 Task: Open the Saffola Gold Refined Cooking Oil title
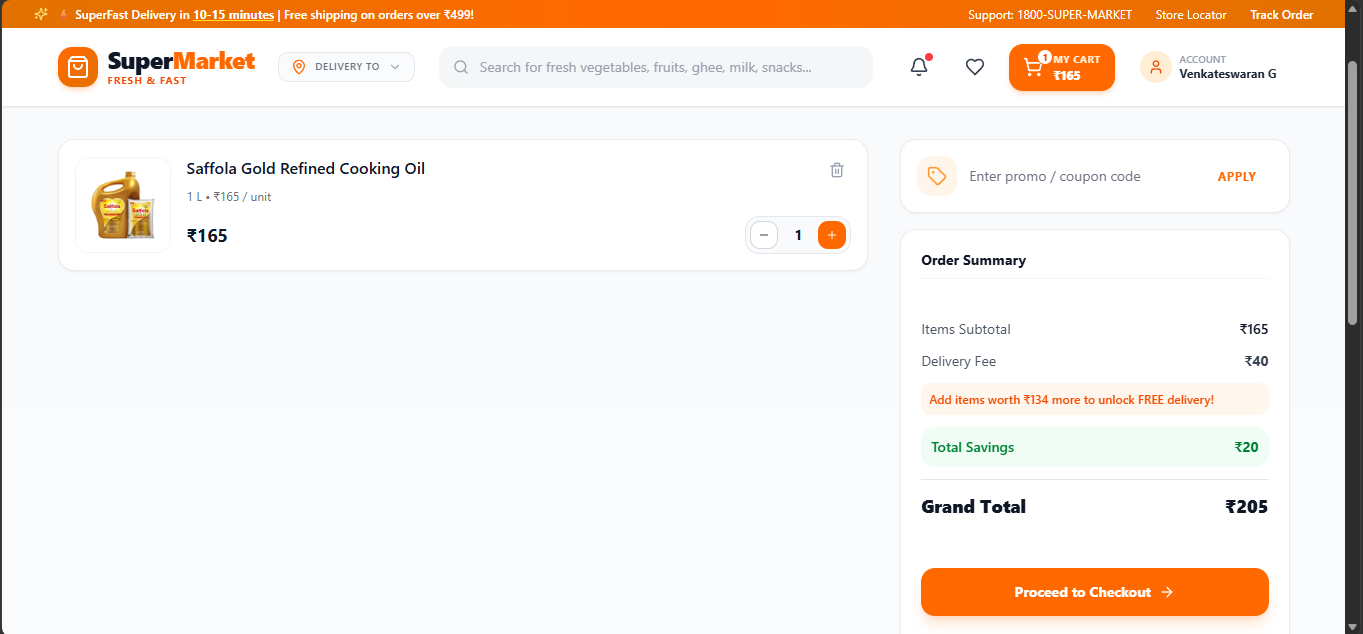pos(306,168)
